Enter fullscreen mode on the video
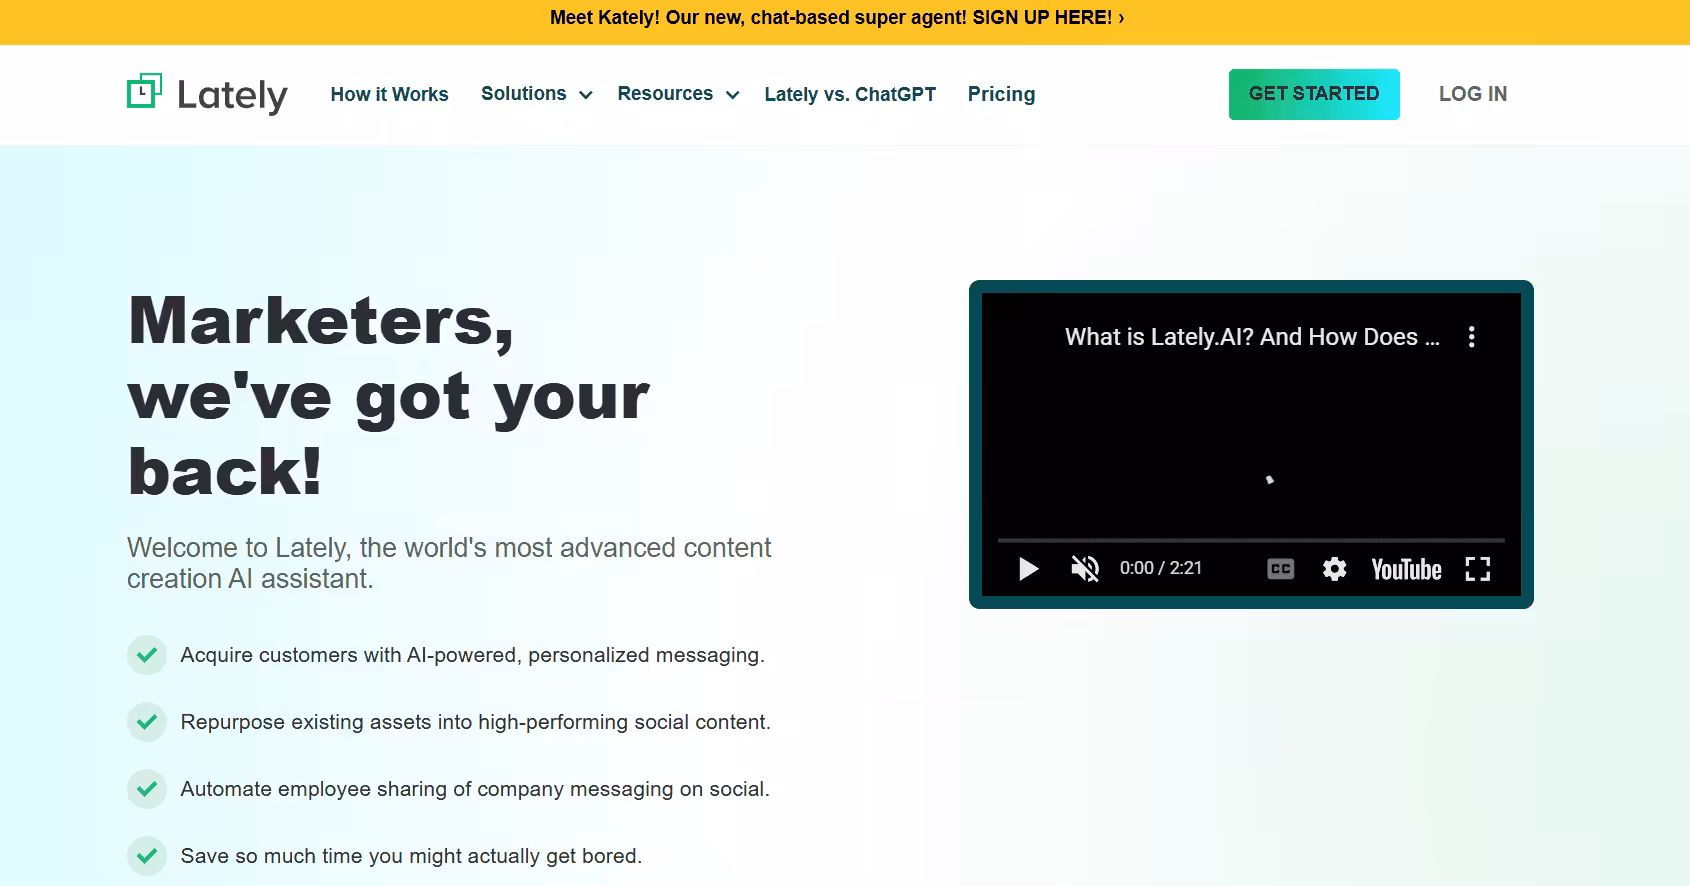 pyautogui.click(x=1478, y=569)
